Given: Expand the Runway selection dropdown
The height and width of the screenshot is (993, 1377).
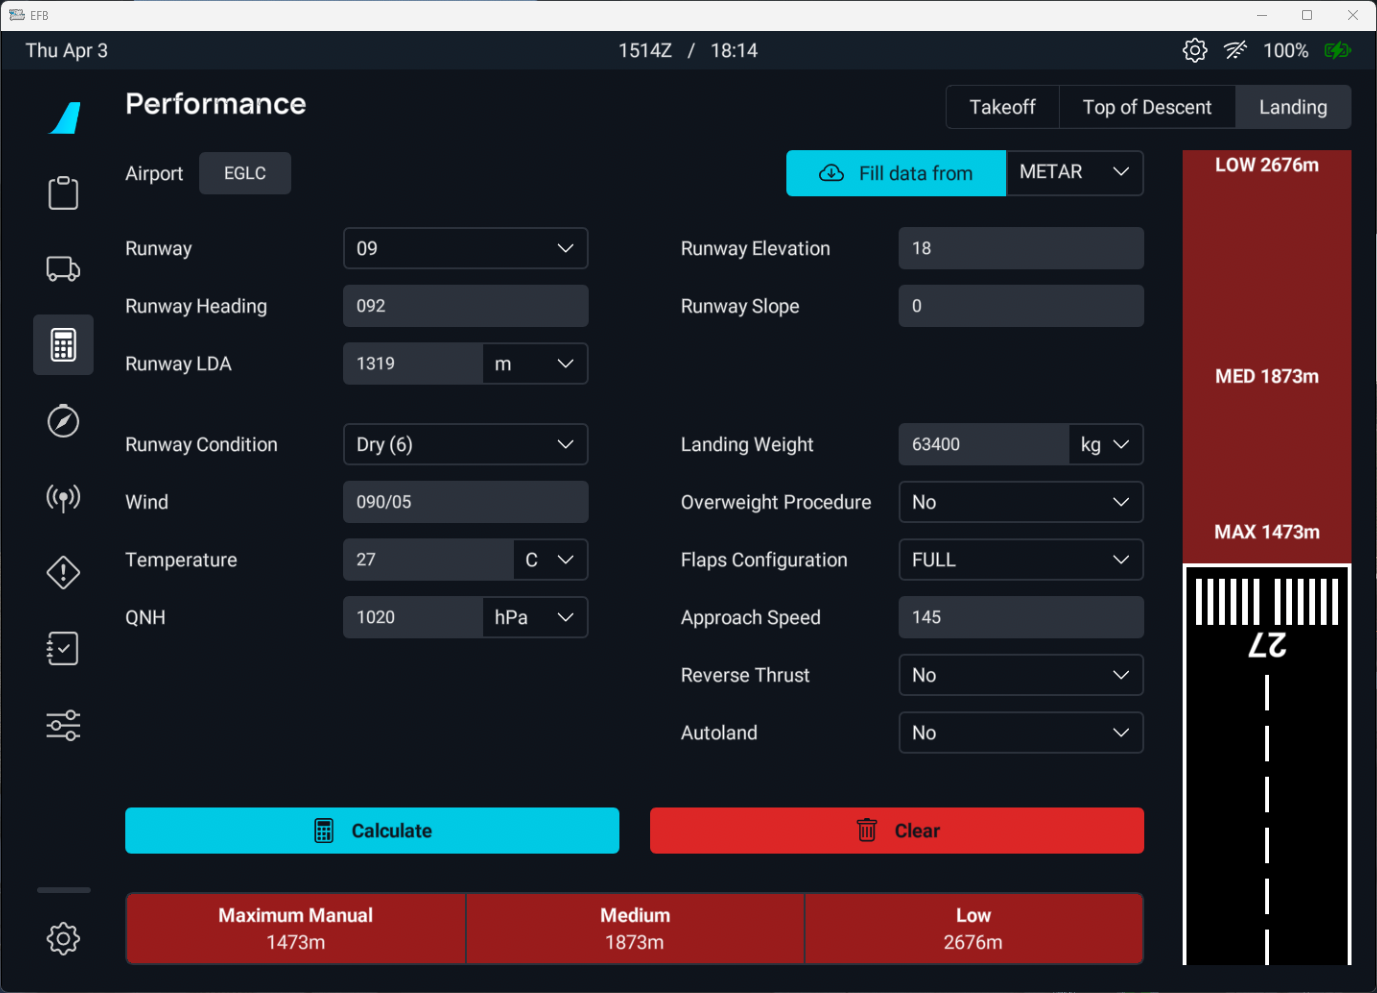Looking at the screenshot, I should click(x=465, y=249).
